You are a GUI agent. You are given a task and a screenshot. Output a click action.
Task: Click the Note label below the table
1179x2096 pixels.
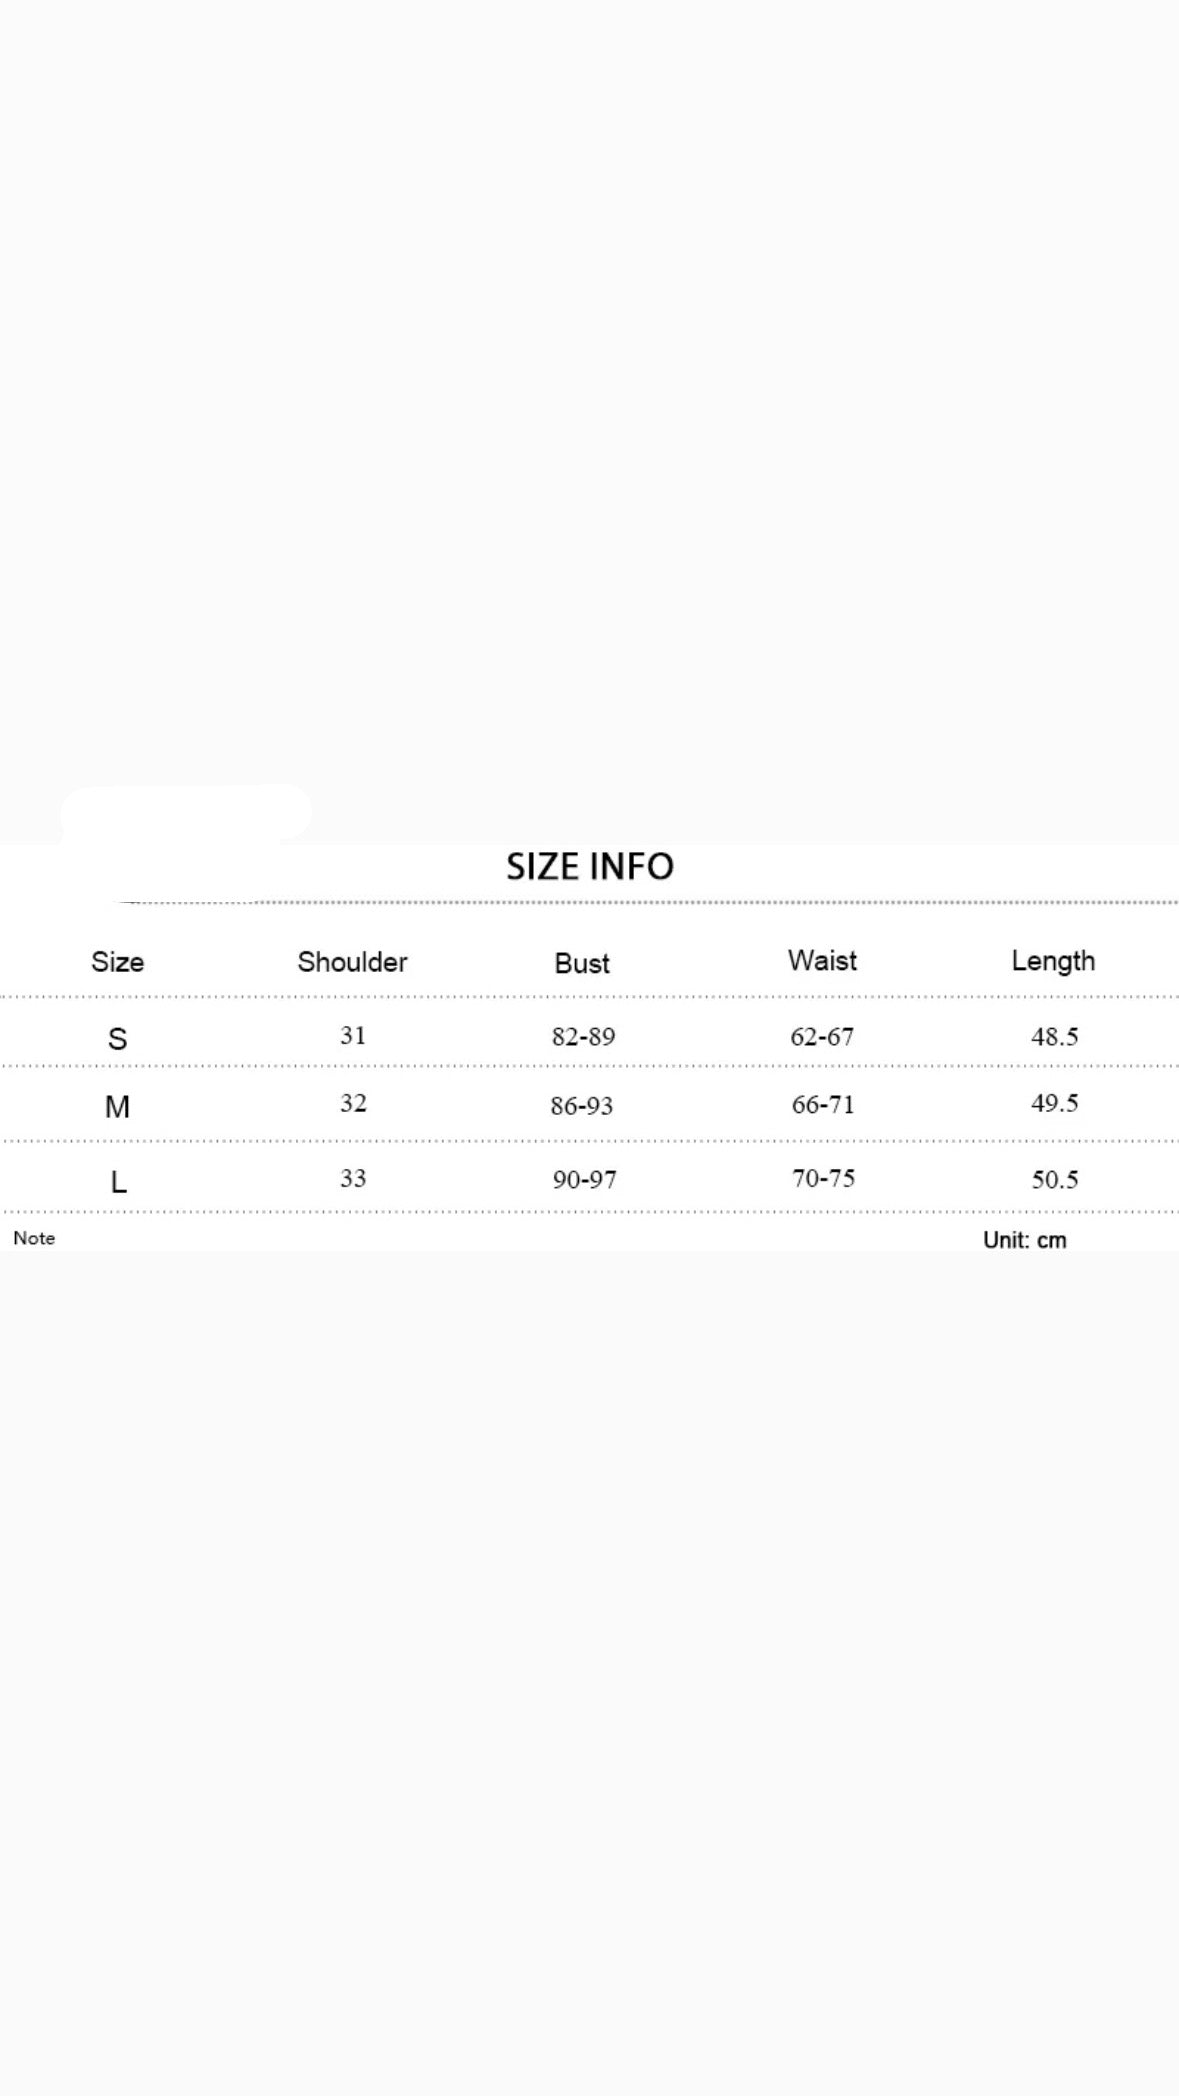tap(34, 1238)
